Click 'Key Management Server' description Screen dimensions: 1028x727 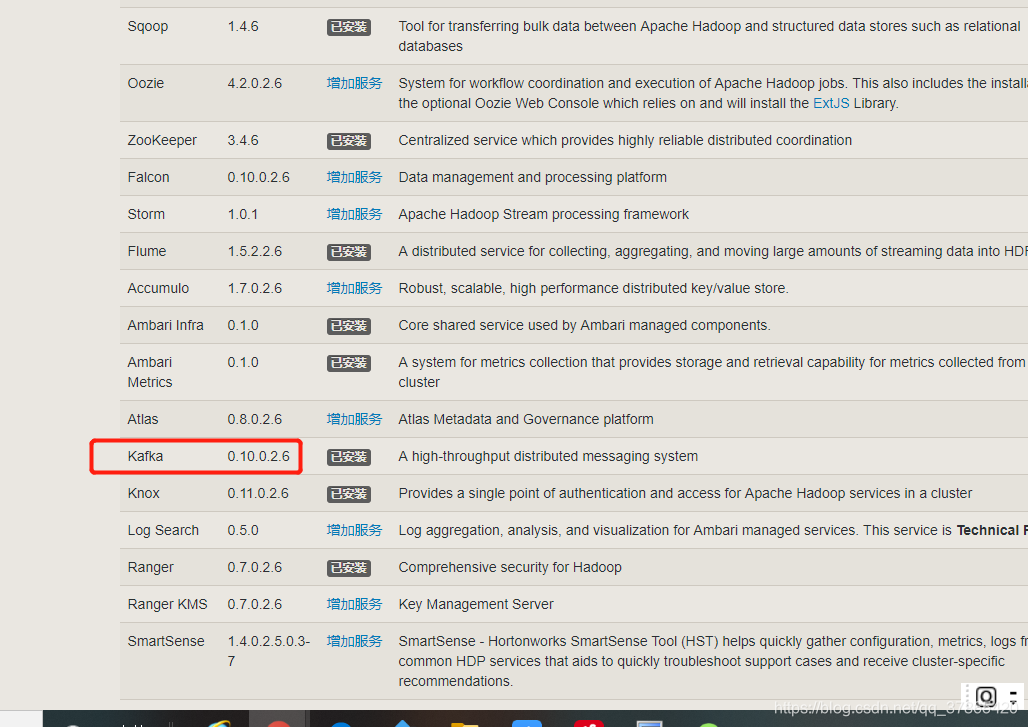[476, 604]
